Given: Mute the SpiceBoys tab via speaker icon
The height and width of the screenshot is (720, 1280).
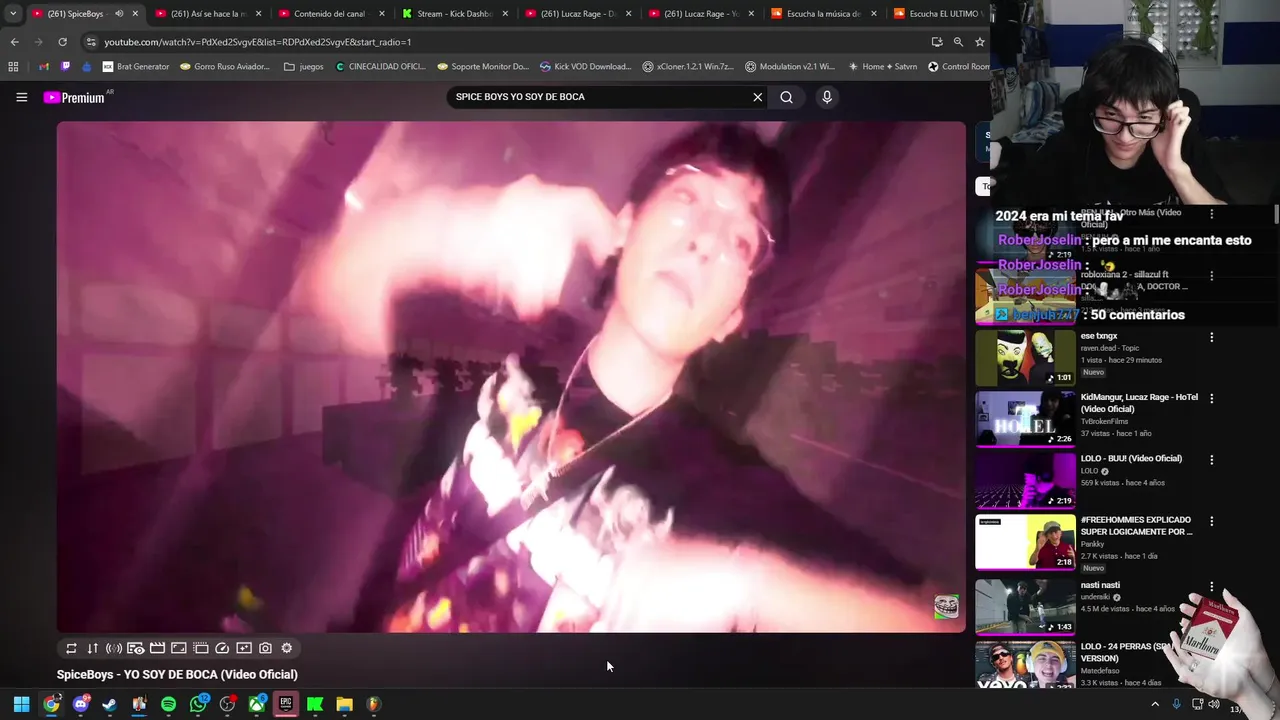Looking at the screenshot, I should [x=119, y=14].
